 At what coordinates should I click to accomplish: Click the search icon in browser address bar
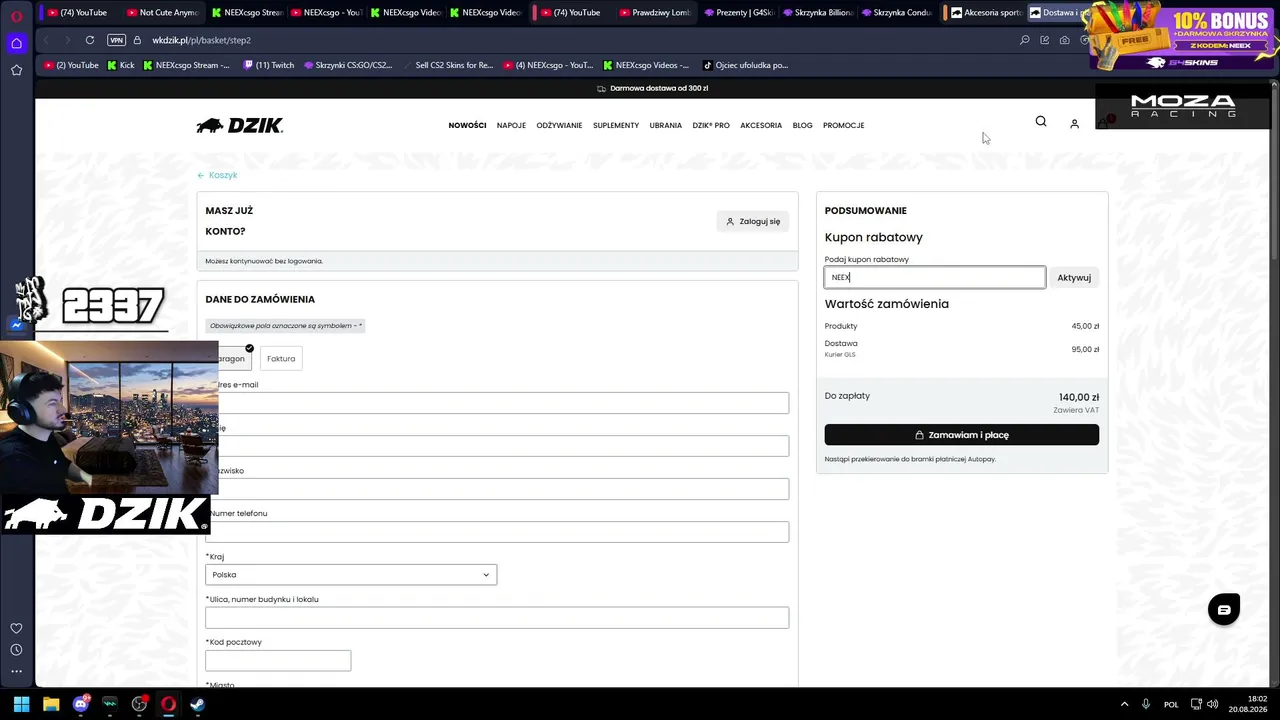1024,40
